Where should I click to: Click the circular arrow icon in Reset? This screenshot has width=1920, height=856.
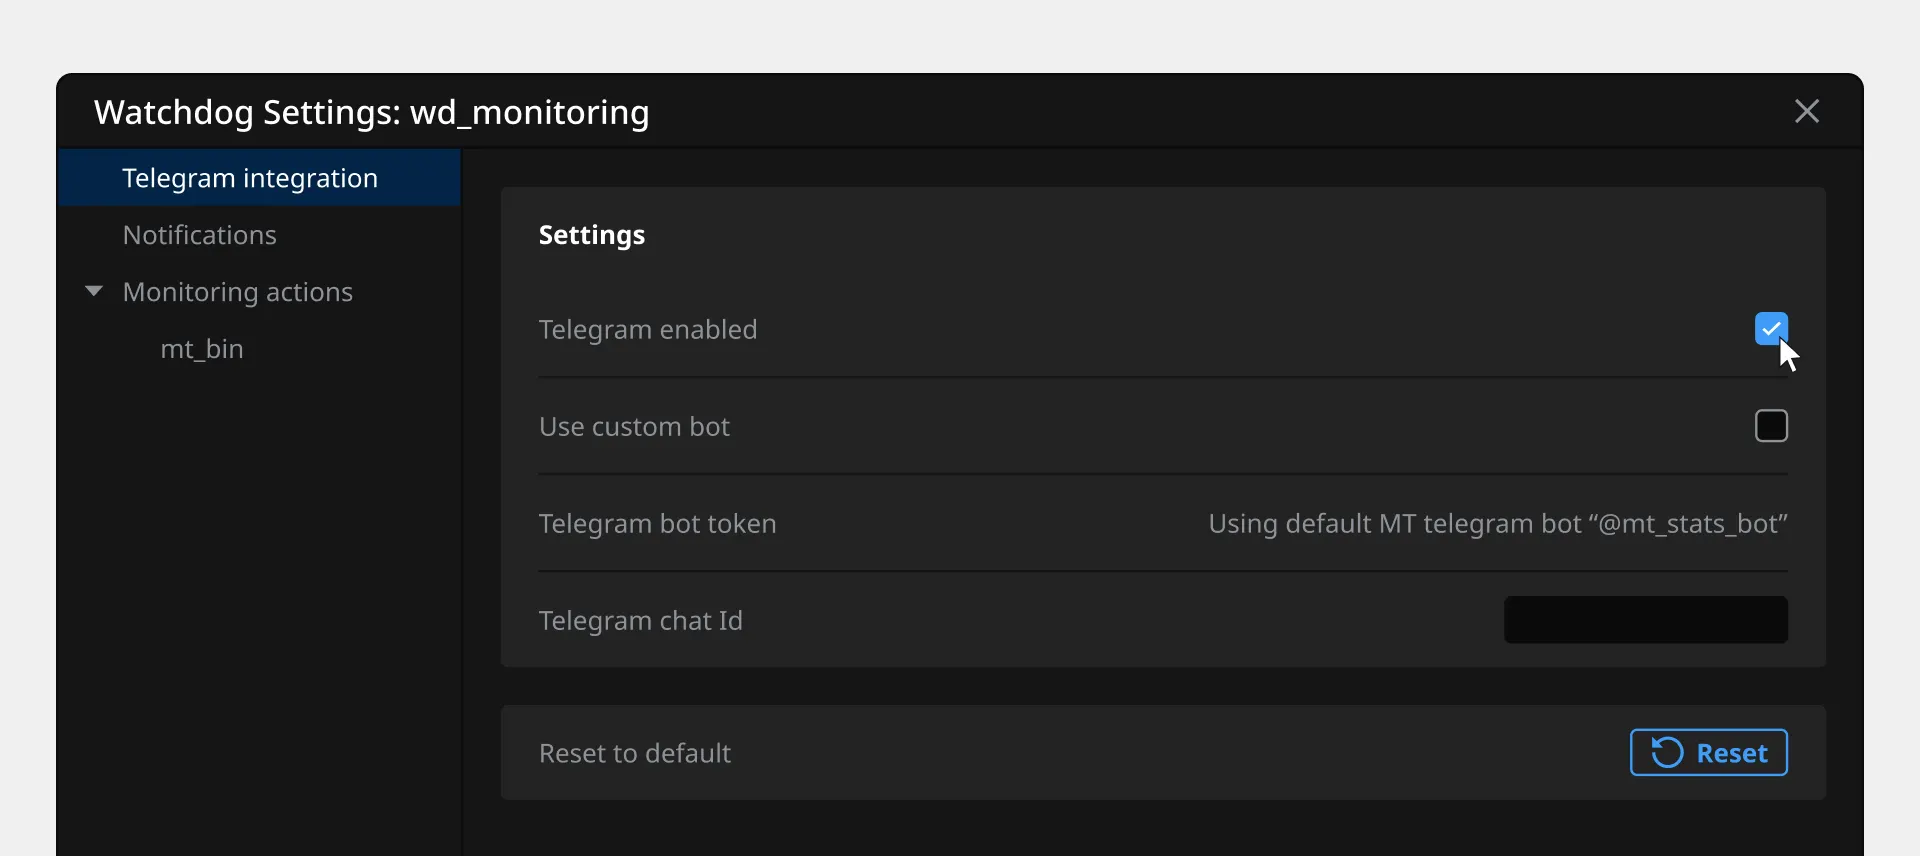click(x=1666, y=753)
